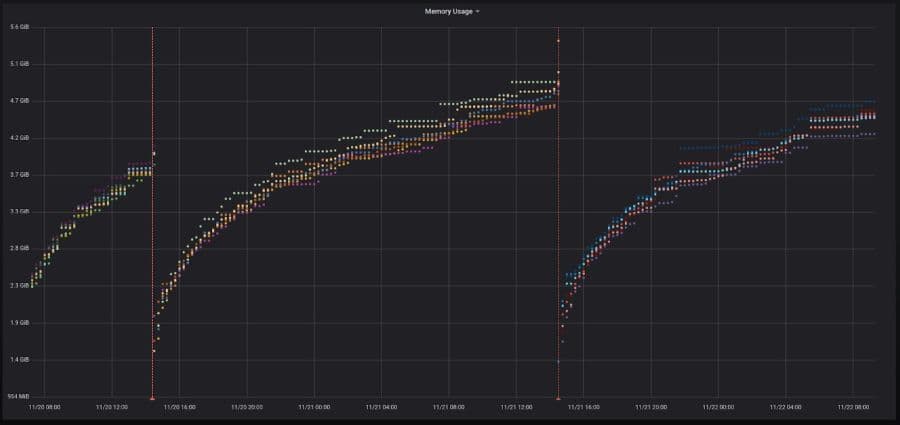This screenshot has height=425, width=900.
Task: Click the 11/21 16:00 time label
Action: tap(583, 407)
